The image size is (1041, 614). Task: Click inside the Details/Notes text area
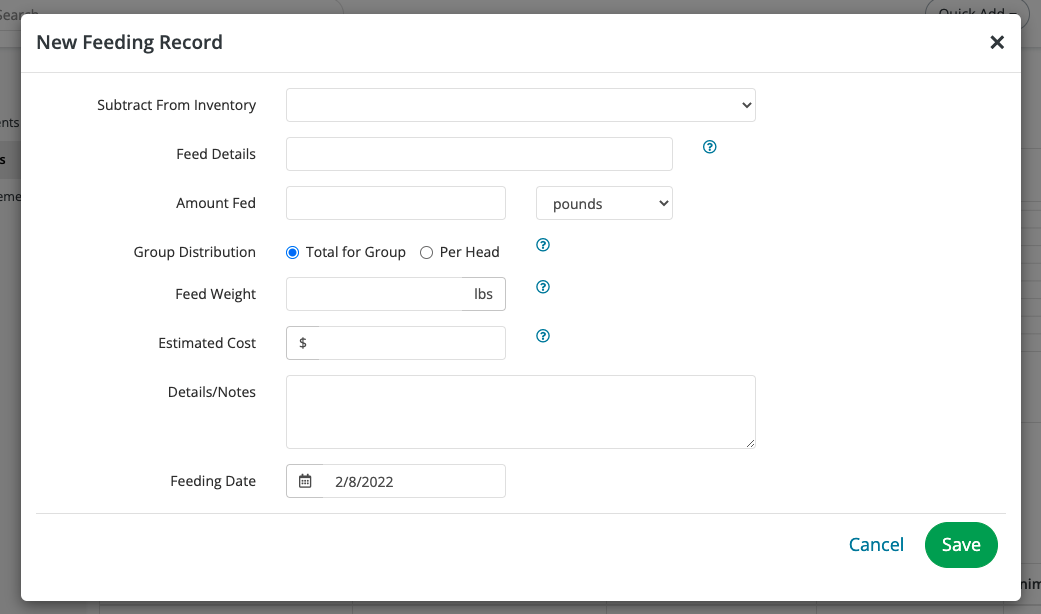click(x=520, y=412)
